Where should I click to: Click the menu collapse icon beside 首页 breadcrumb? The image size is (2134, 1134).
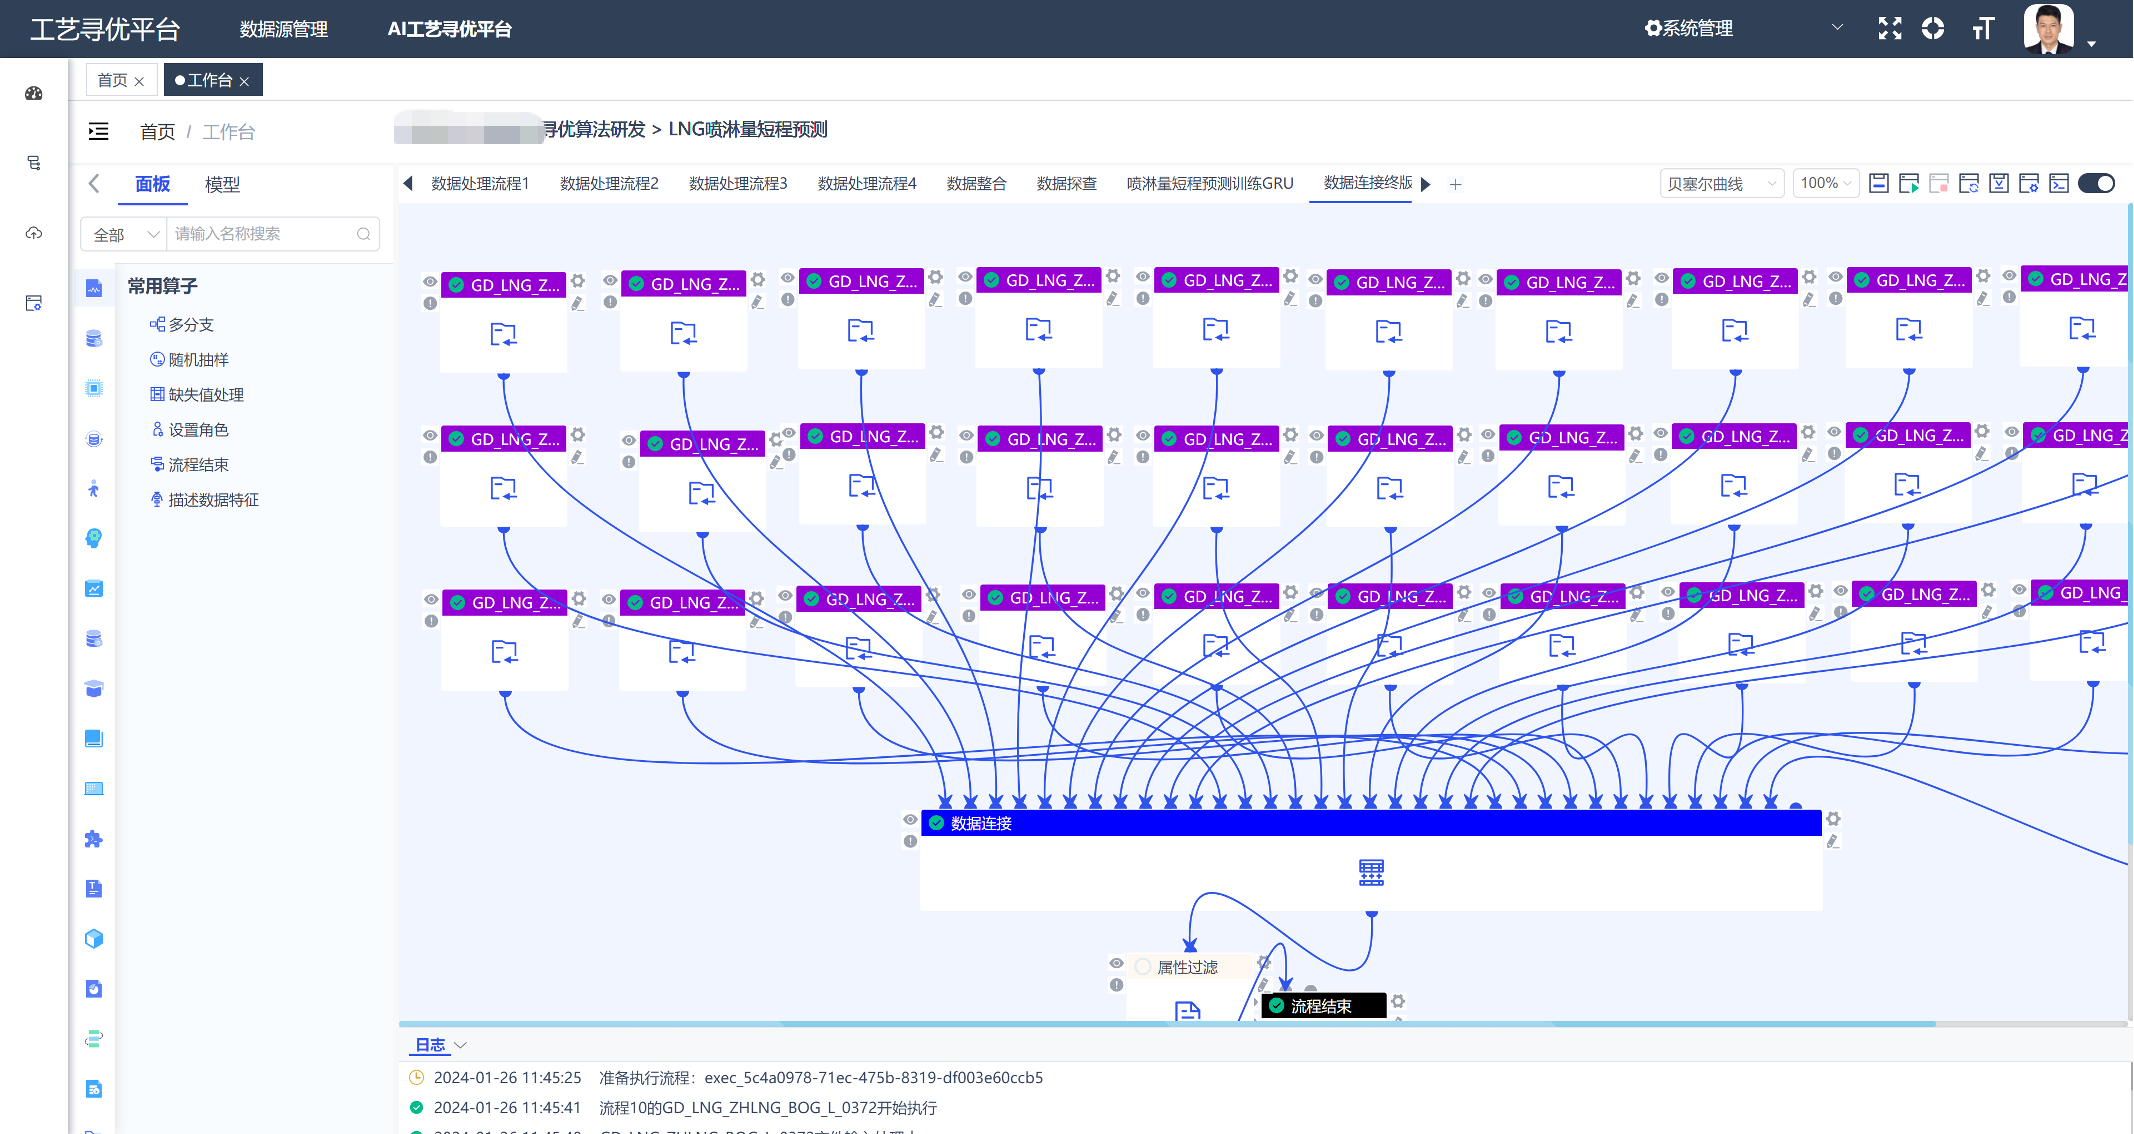click(x=98, y=131)
